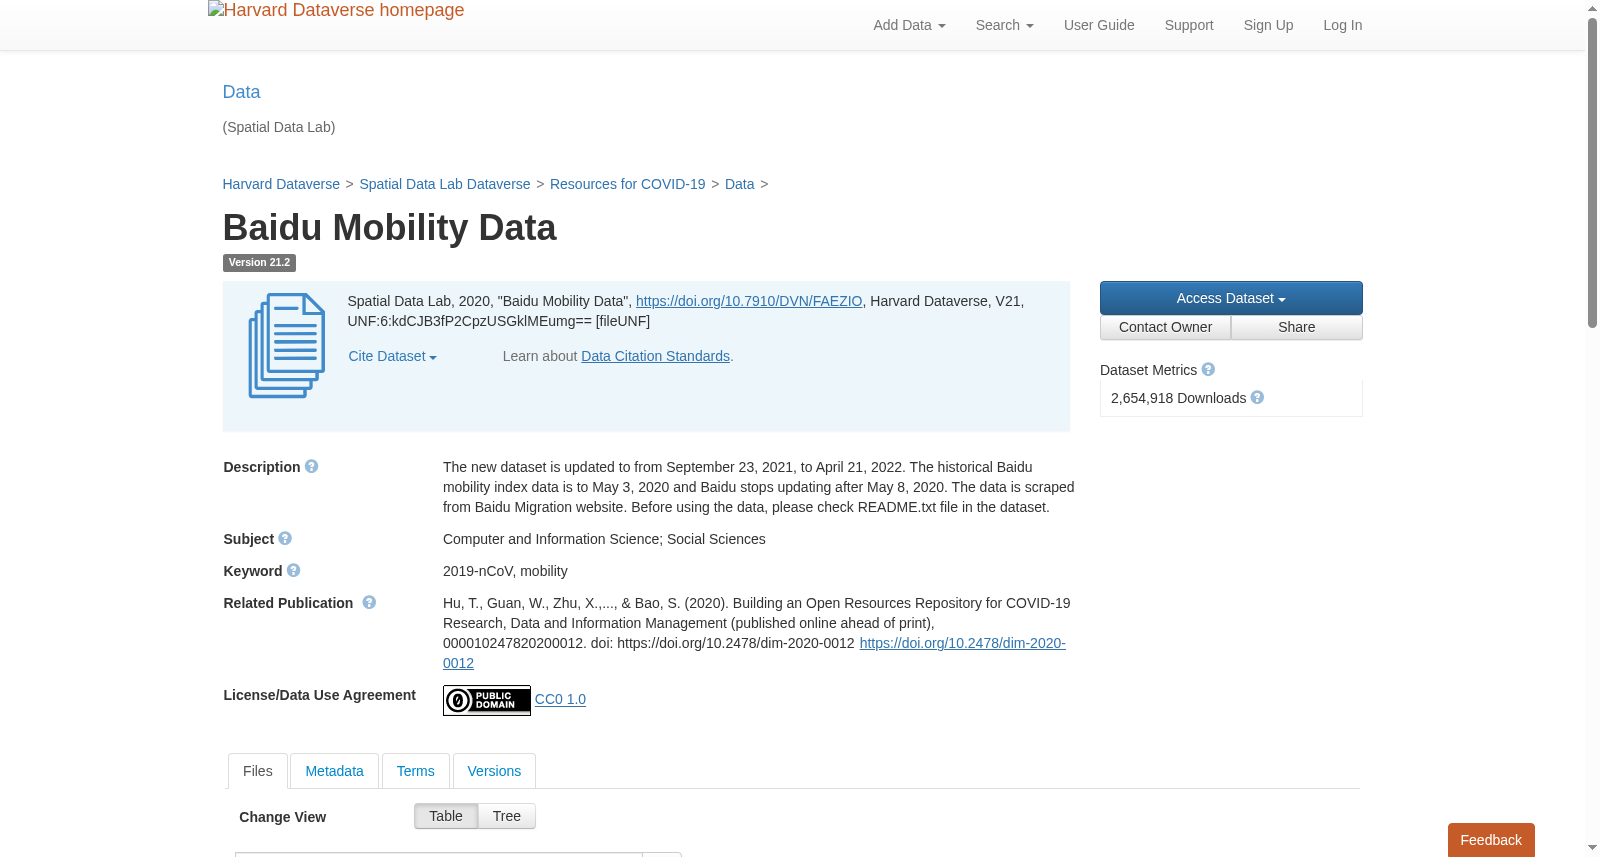The image size is (1600, 857).
Task: Click the 2,654,918 Downloads text
Action: [1178, 398]
